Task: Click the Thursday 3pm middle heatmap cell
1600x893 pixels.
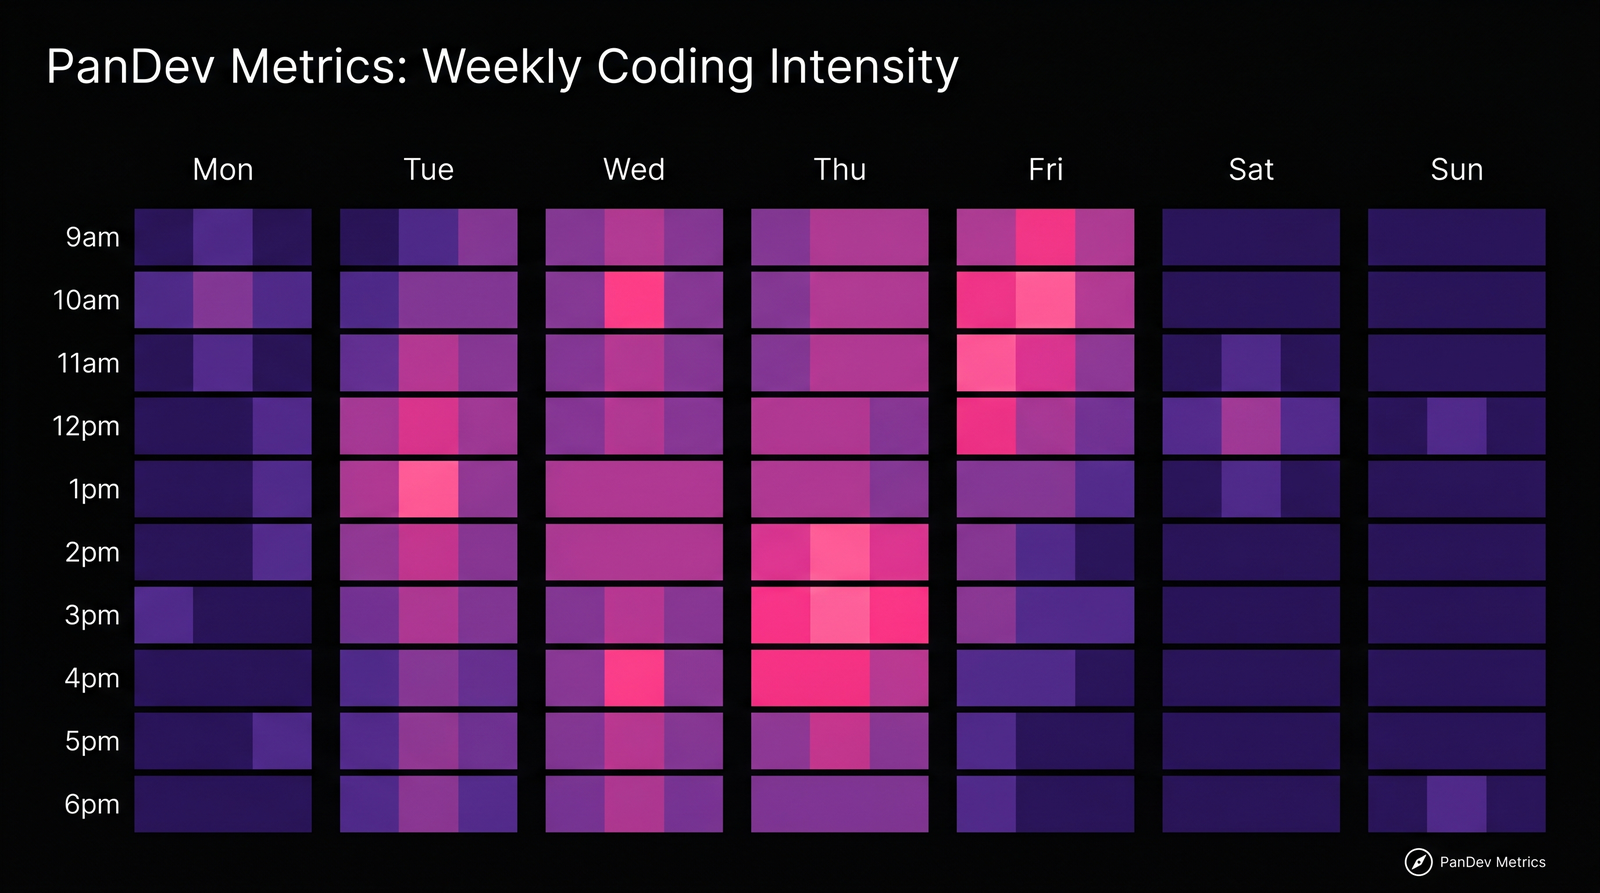Action: pyautogui.click(x=840, y=615)
